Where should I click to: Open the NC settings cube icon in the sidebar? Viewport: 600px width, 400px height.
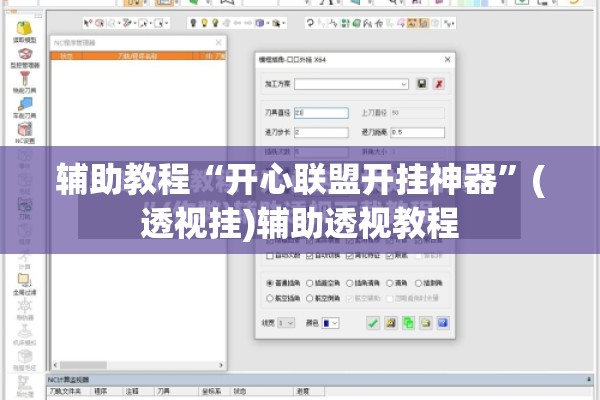[x=25, y=129]
